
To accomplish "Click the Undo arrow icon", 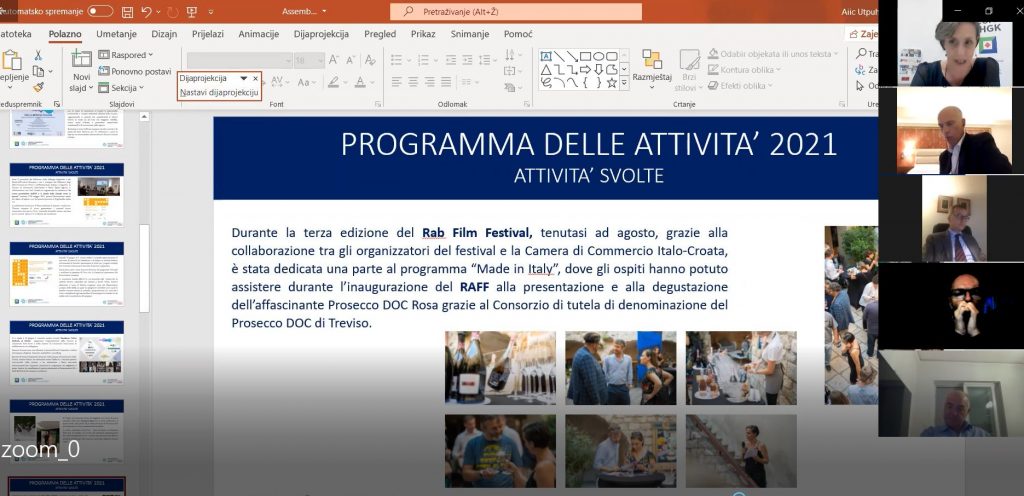I will click(146, 12).
